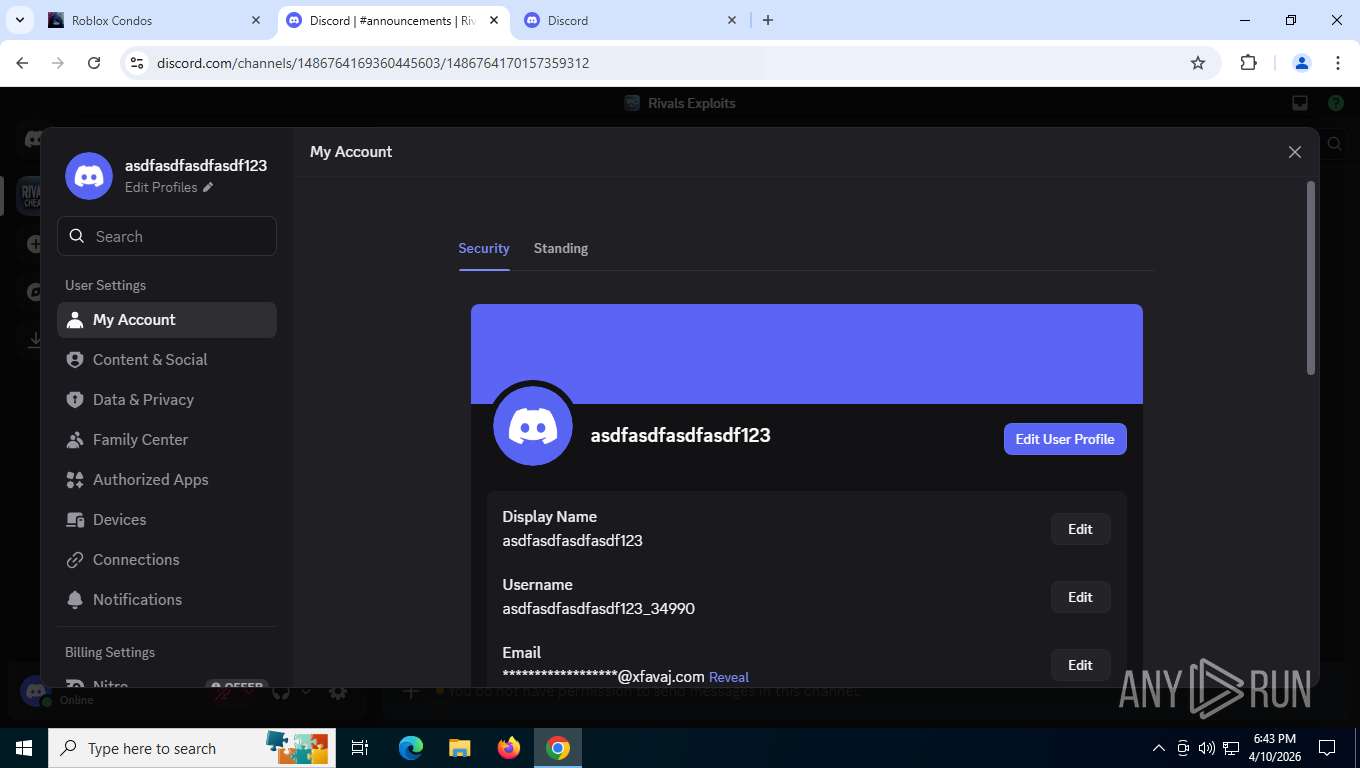Reload the Discord page
1360x768 pixels.
point(94,63)
